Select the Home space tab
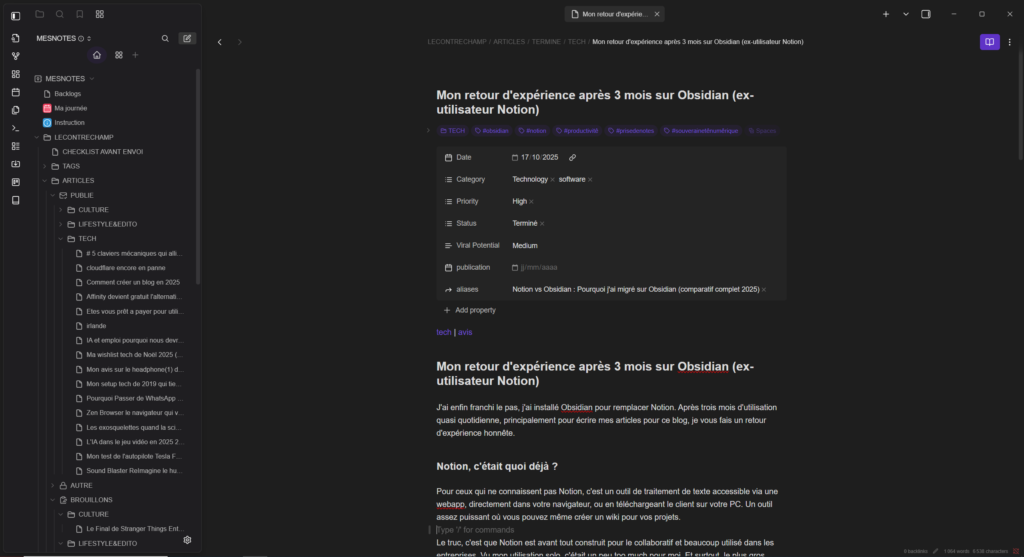Image resolution: width=1024 pixels, height=557 pixels. click(x=97, y=55)
